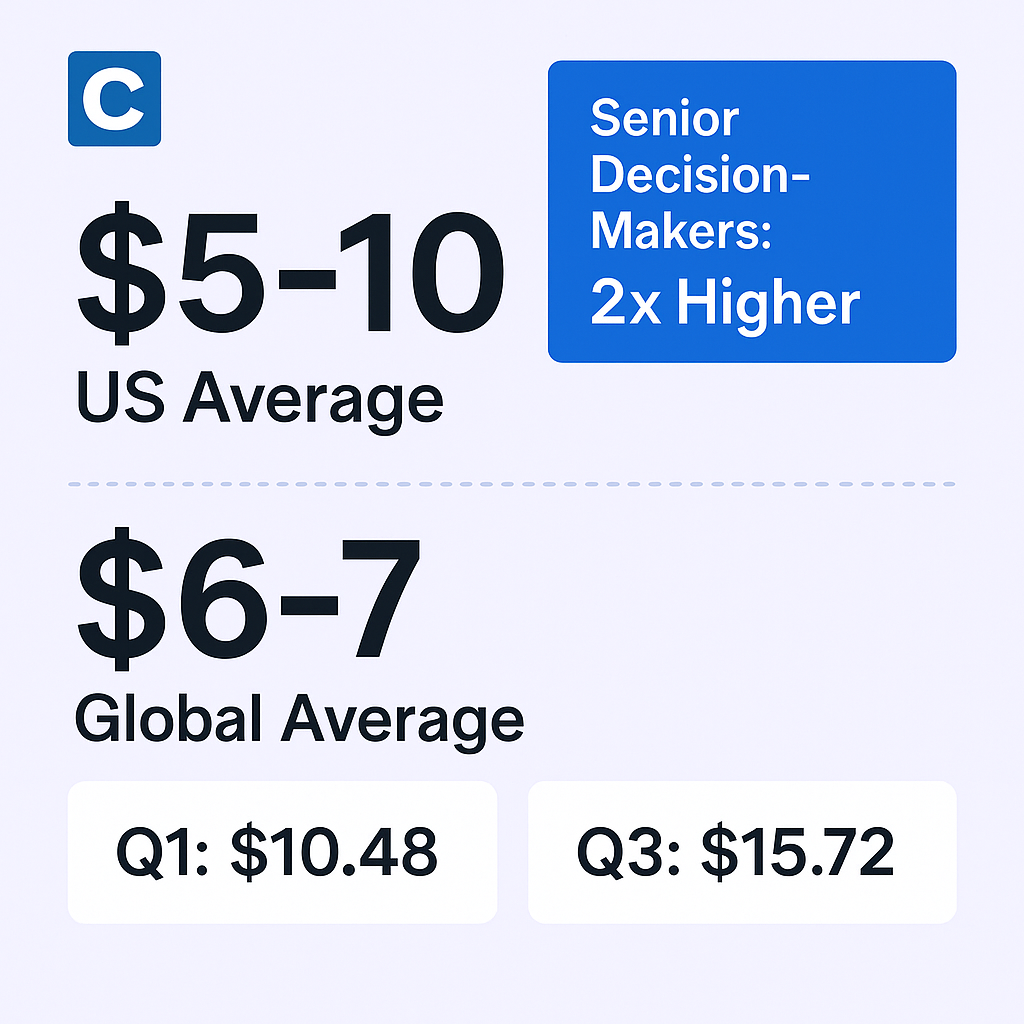Image resolution: width=1024 pixels, height=1024 pixels.
Task: Click the word "Senior" in the blue card
Action: [x=664, y=120]
